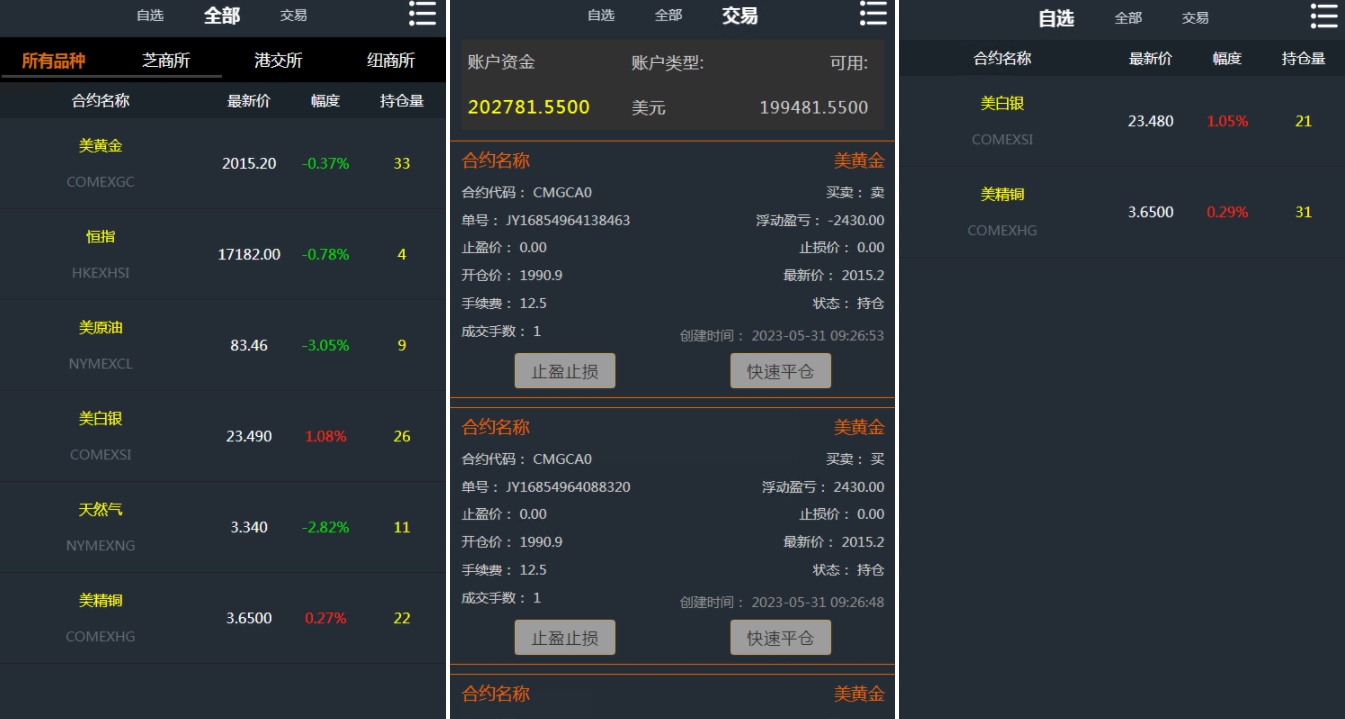Open the 港交所 exchange tab
The width and height of the screenshot is (1345, 719).
277,60
